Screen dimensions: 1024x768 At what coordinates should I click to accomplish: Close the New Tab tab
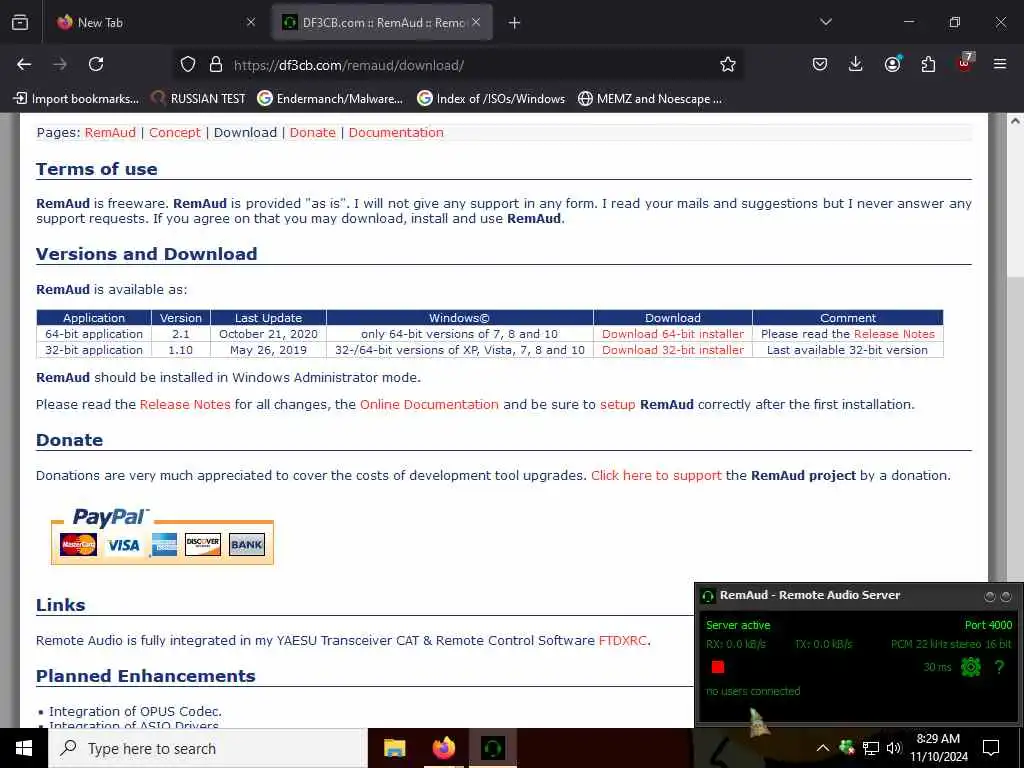point(251,22)
